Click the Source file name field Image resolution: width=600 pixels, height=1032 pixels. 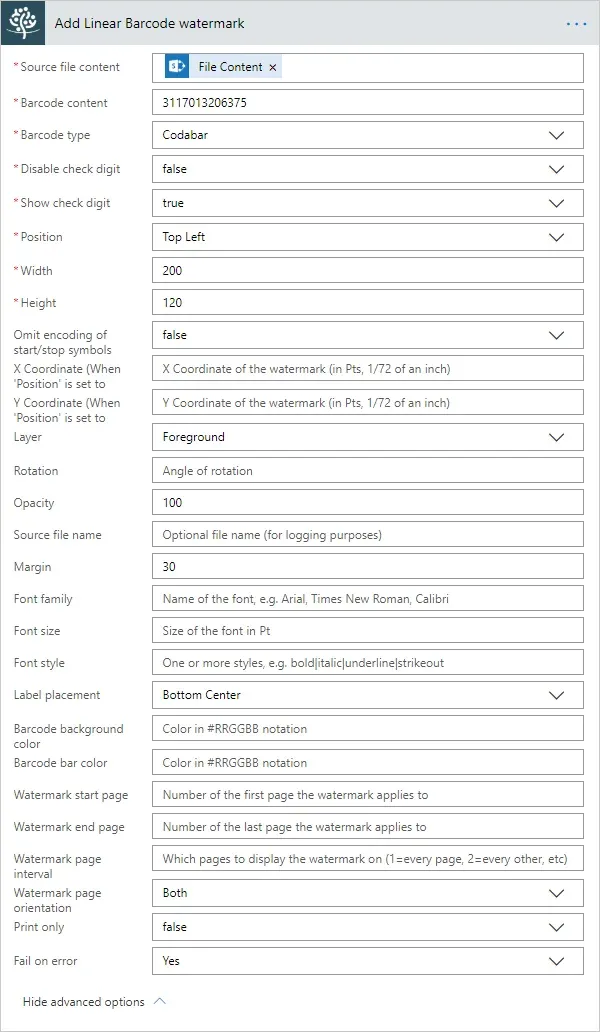tap(368, 534)
